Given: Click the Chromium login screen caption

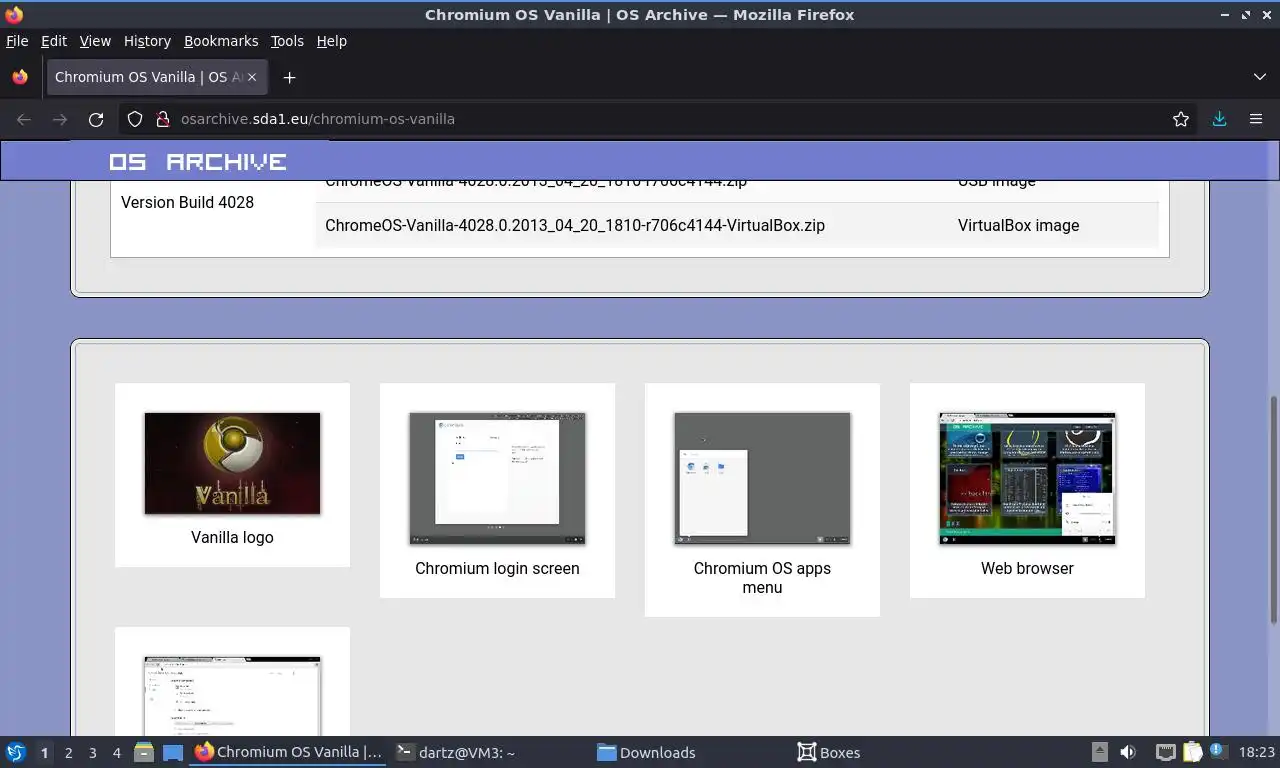Looking at the screenshot, I should 497,568.
